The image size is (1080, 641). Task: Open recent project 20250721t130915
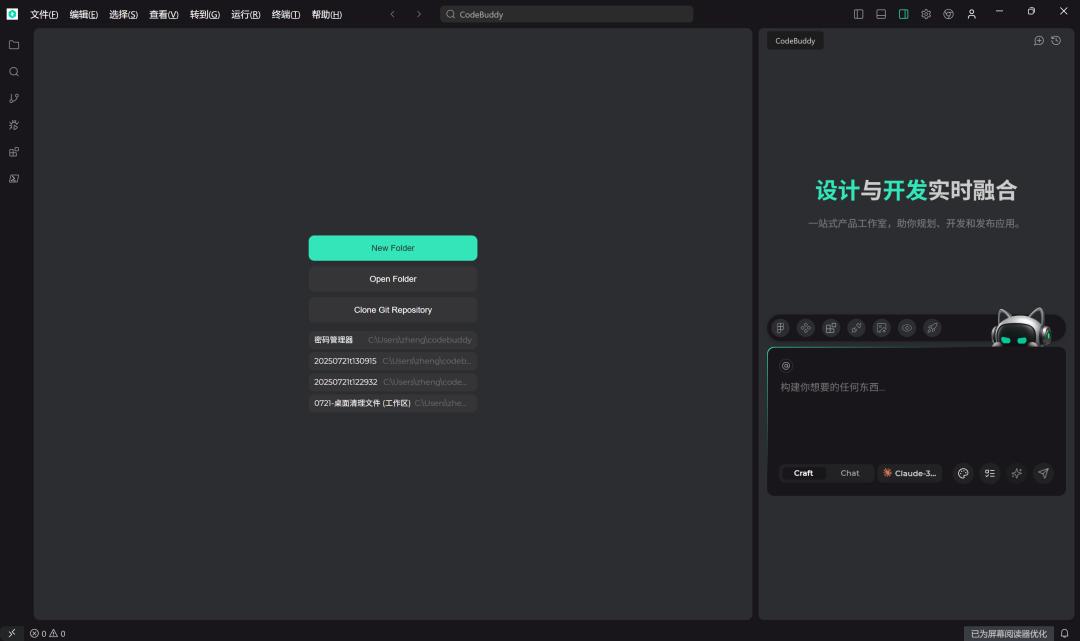point(393,361)
